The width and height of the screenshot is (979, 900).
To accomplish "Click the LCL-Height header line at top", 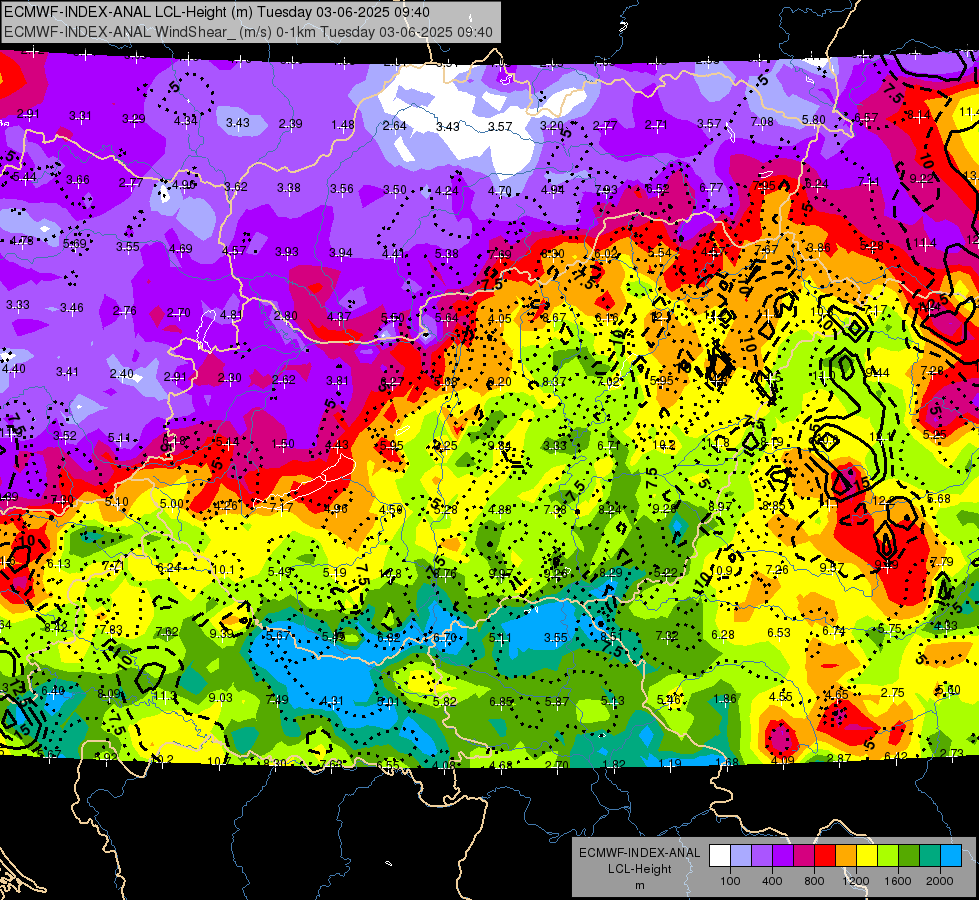I will [217, 12].
